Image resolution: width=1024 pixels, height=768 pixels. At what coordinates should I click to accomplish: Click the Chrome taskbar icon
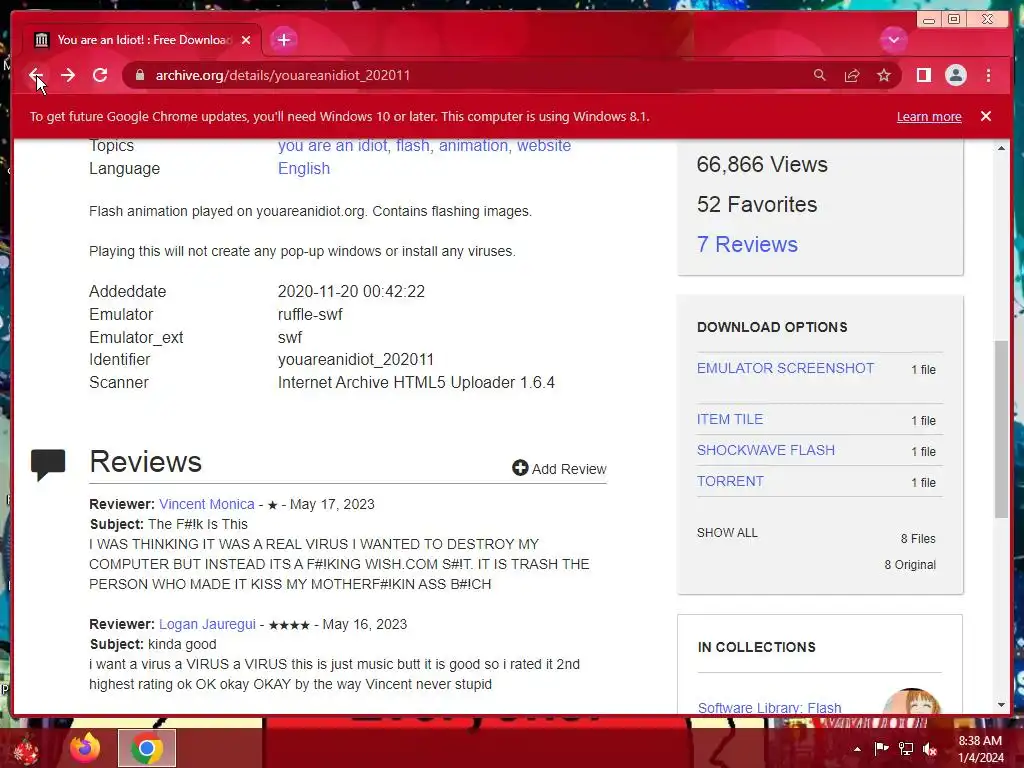coord(147,748)
